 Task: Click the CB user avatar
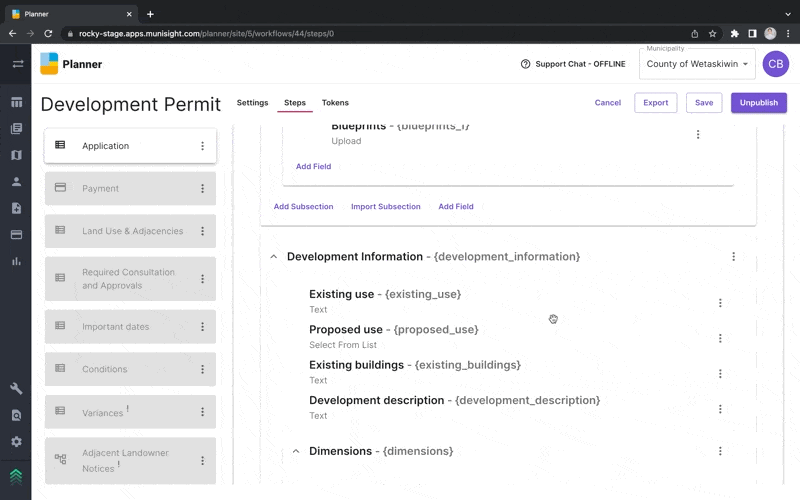tap(775, 64)
